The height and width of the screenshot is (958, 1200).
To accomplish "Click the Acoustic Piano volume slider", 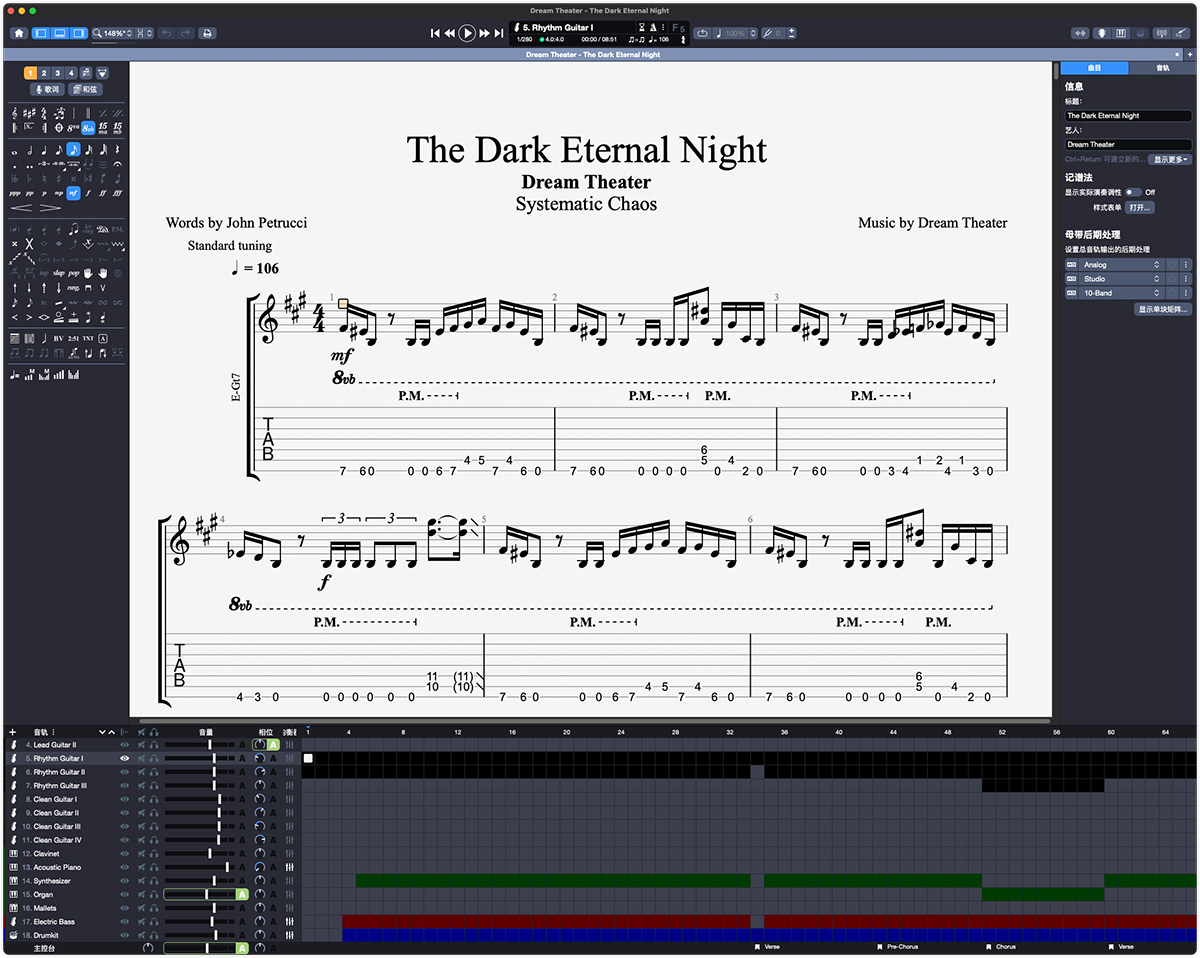I will click(x=227, y=867).
